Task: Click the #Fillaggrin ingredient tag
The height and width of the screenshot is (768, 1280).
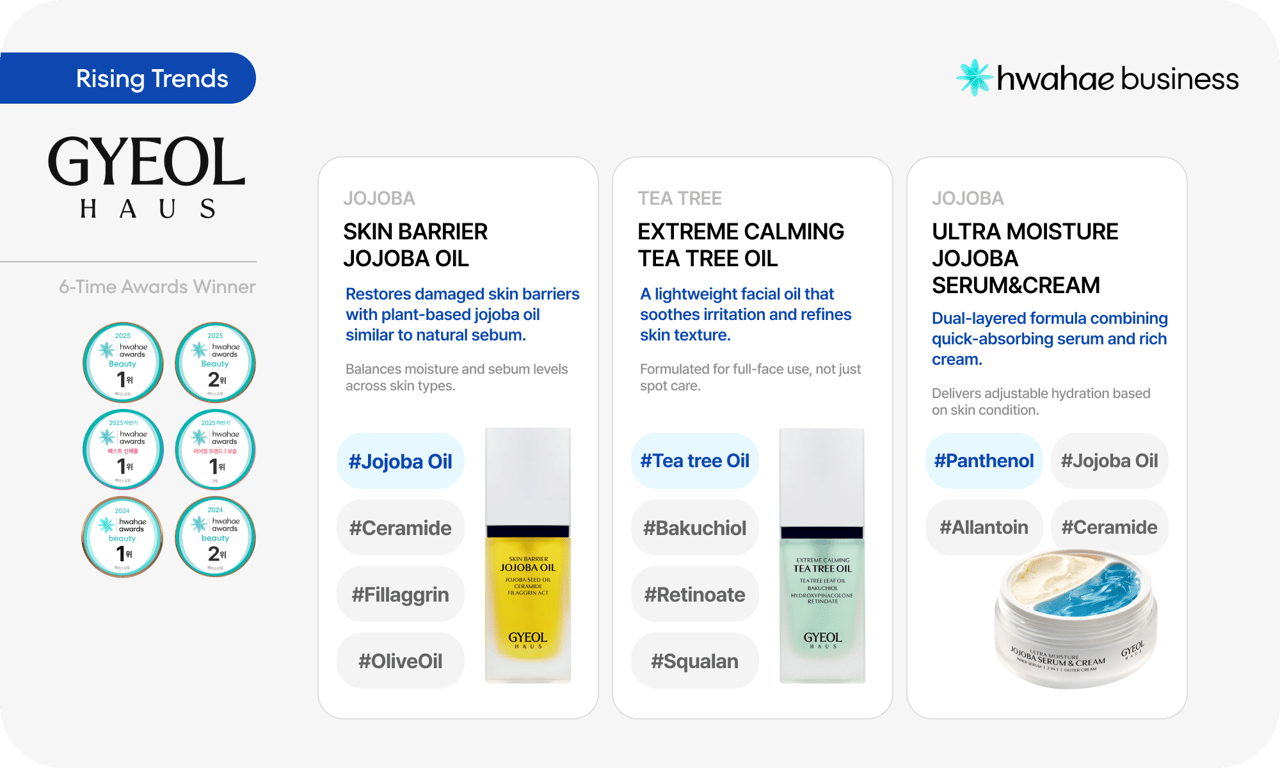Action: point(400,594)
